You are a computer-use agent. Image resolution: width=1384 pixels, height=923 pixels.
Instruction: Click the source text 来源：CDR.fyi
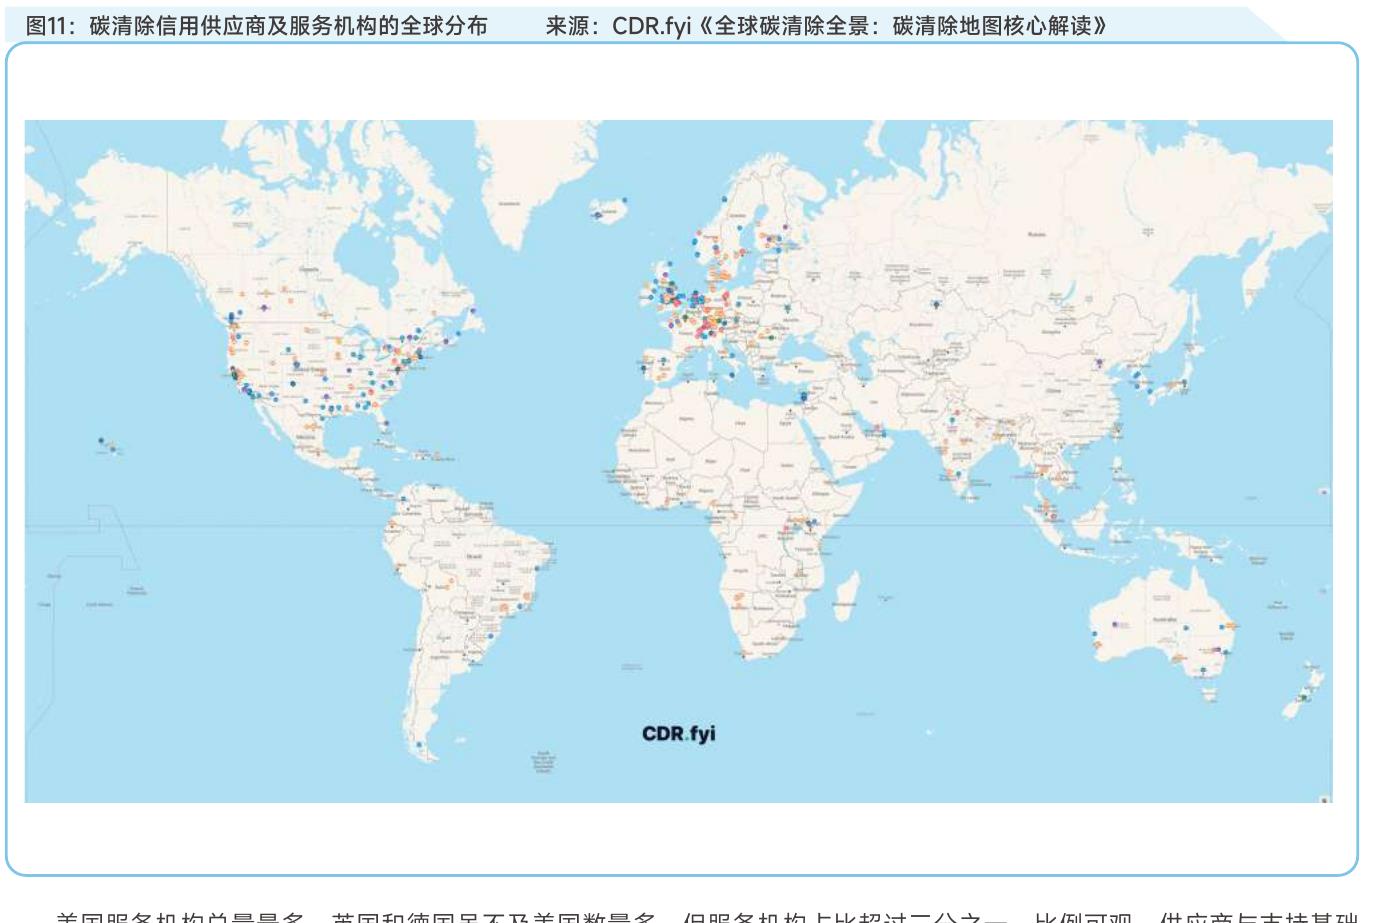(618, 26)
